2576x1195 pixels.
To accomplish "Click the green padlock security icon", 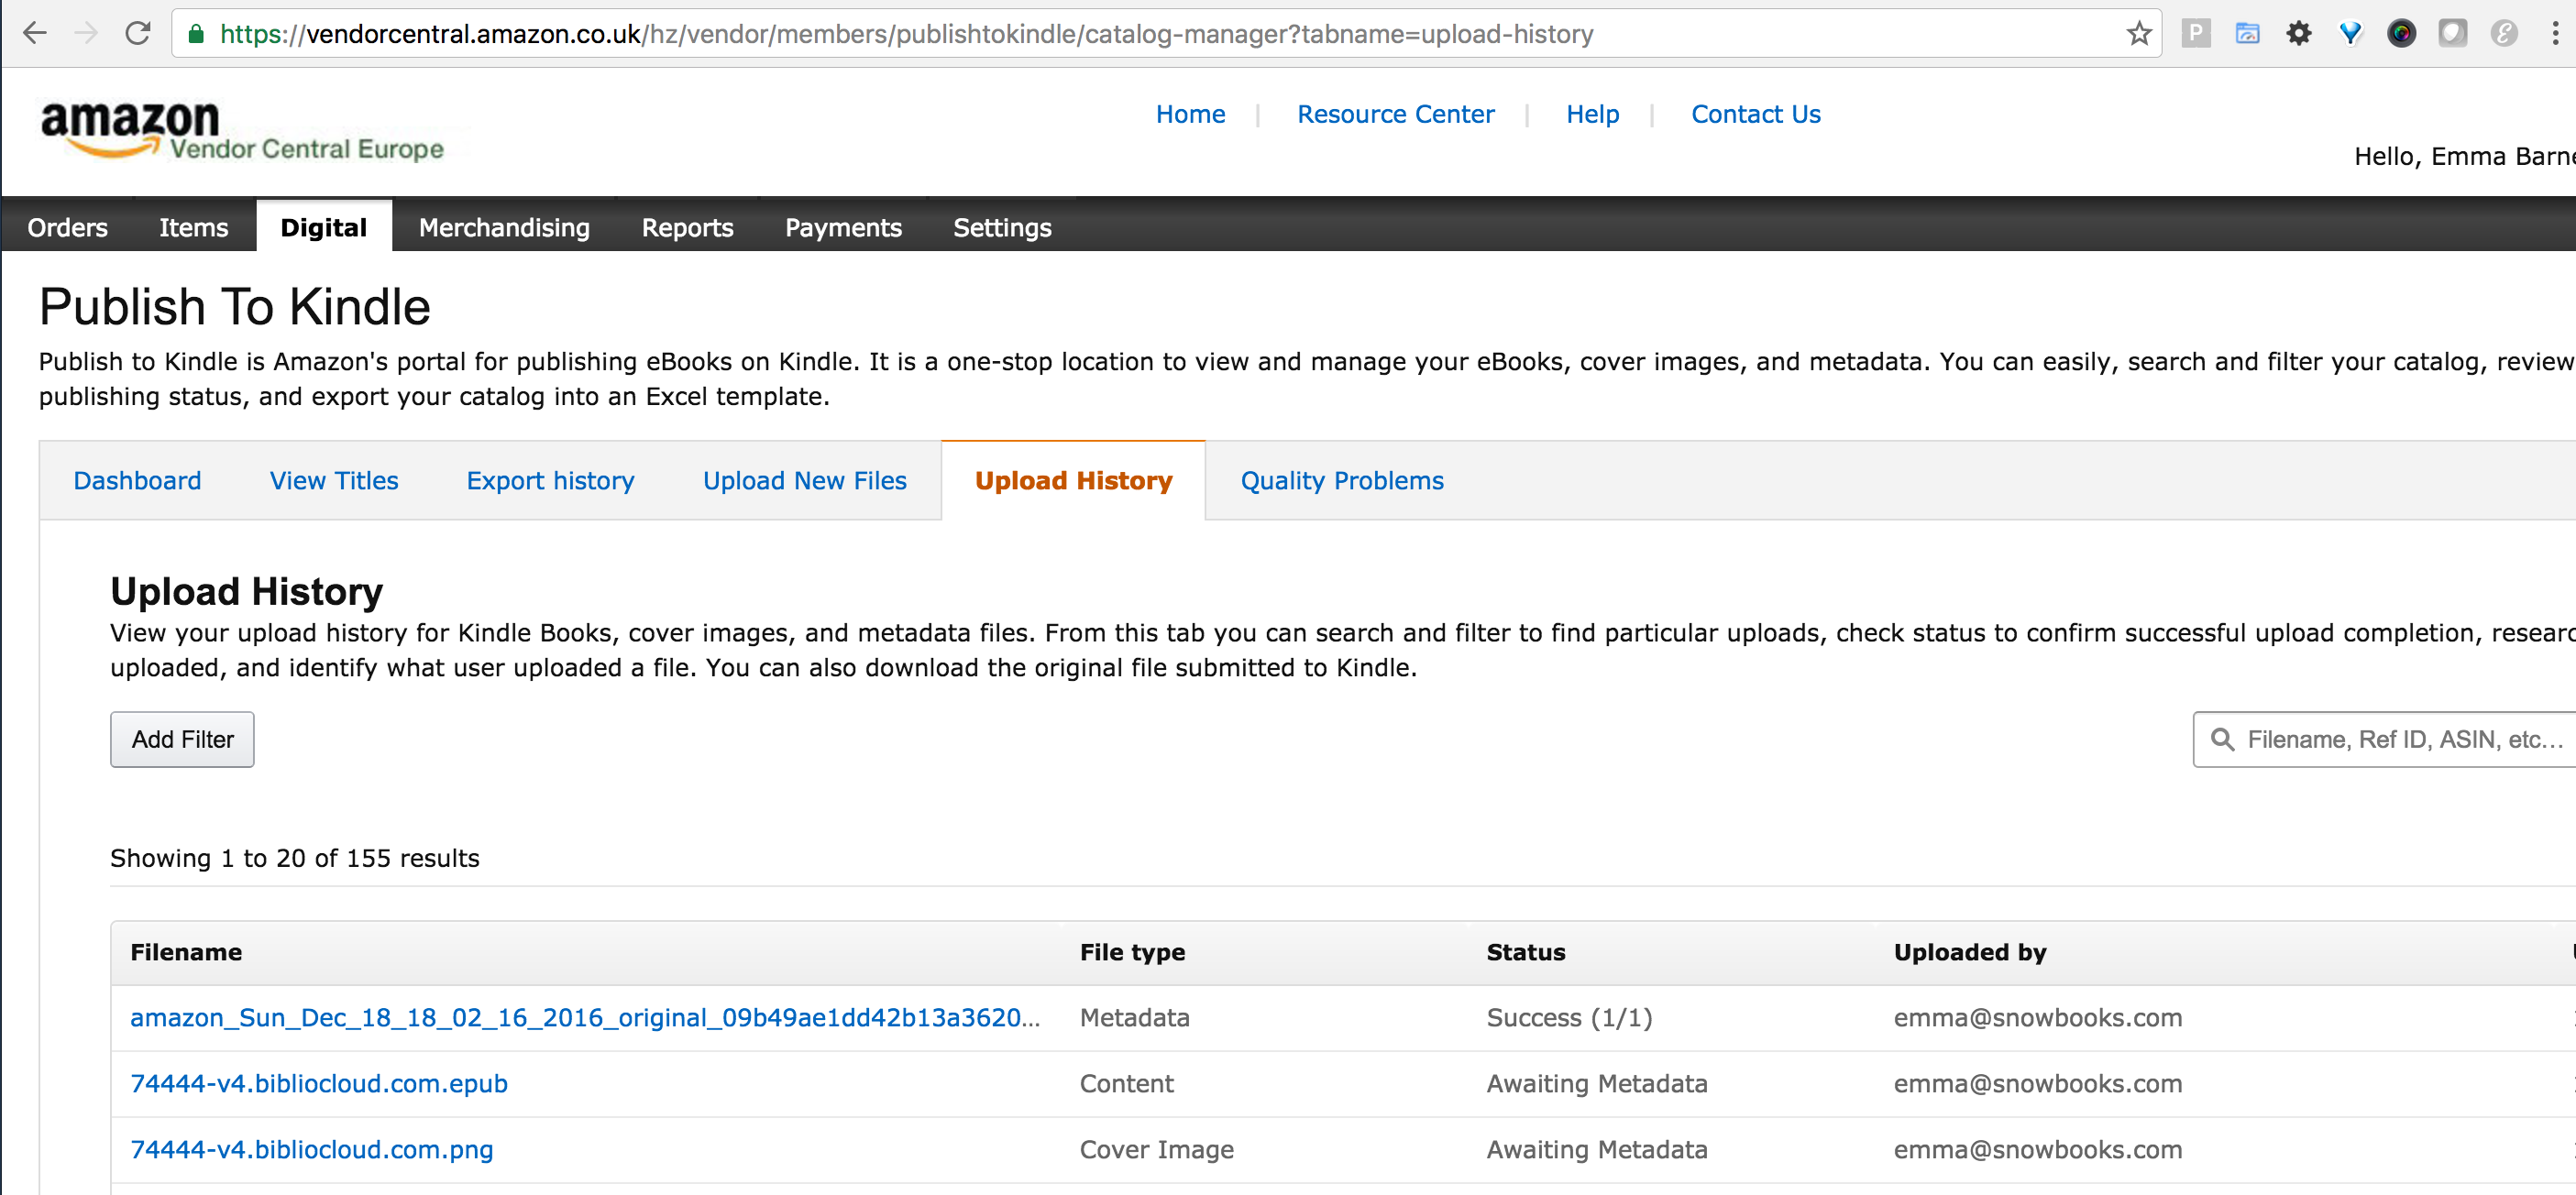I will coord(196,34).
